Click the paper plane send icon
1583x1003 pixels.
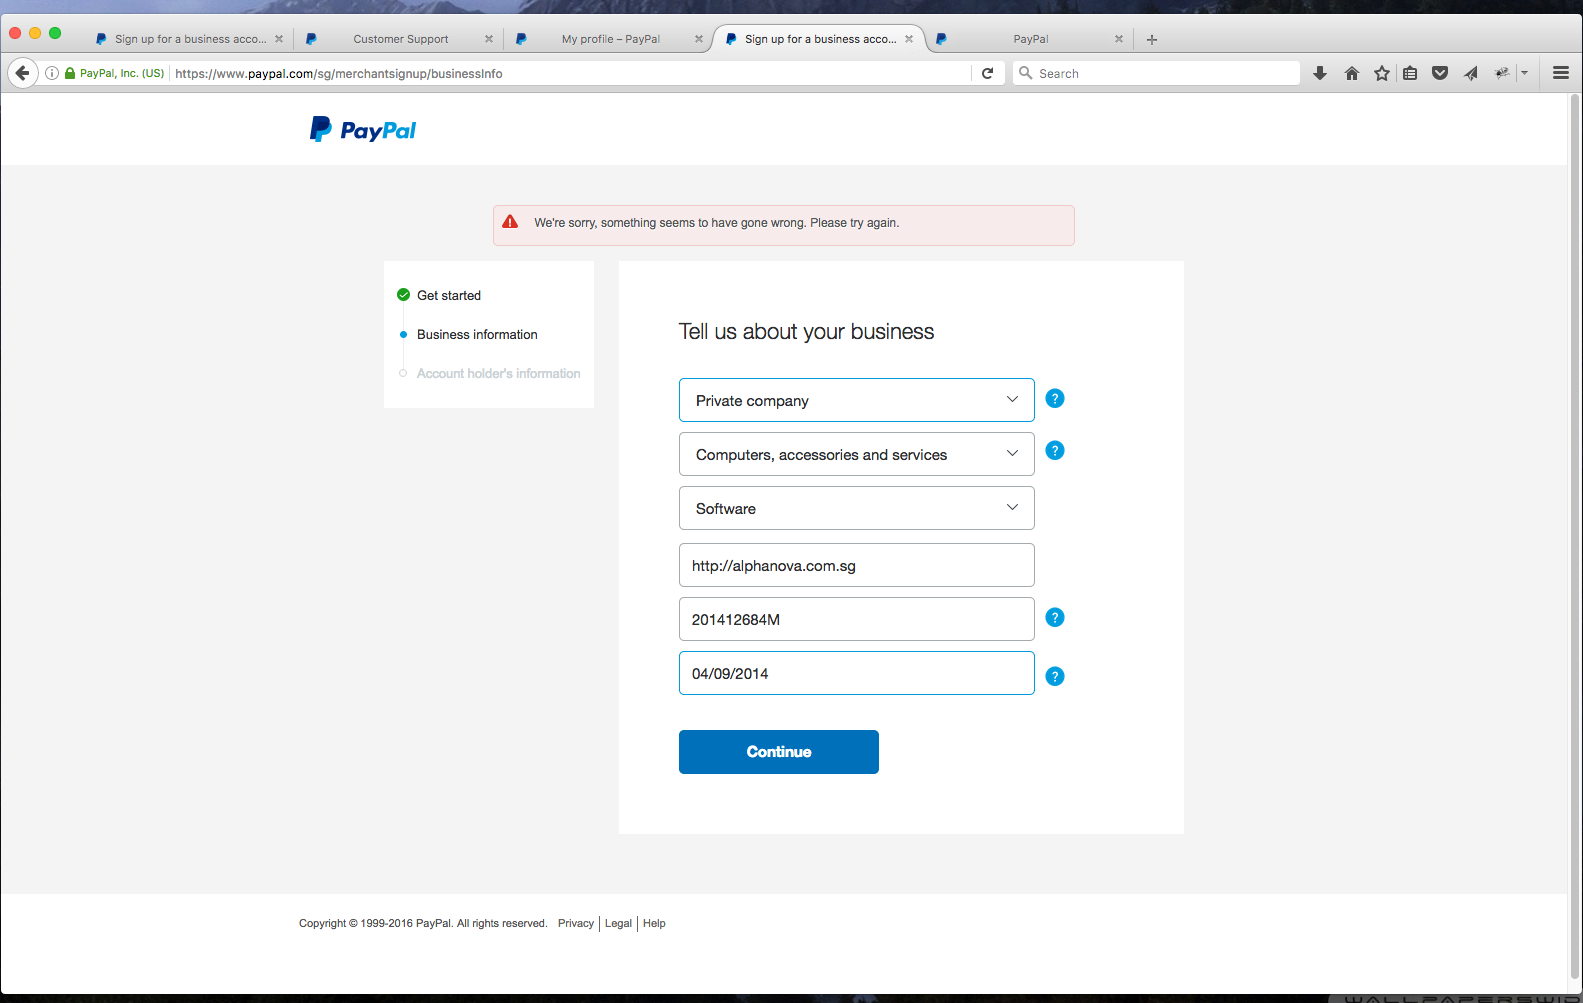tap(1471, 73)
